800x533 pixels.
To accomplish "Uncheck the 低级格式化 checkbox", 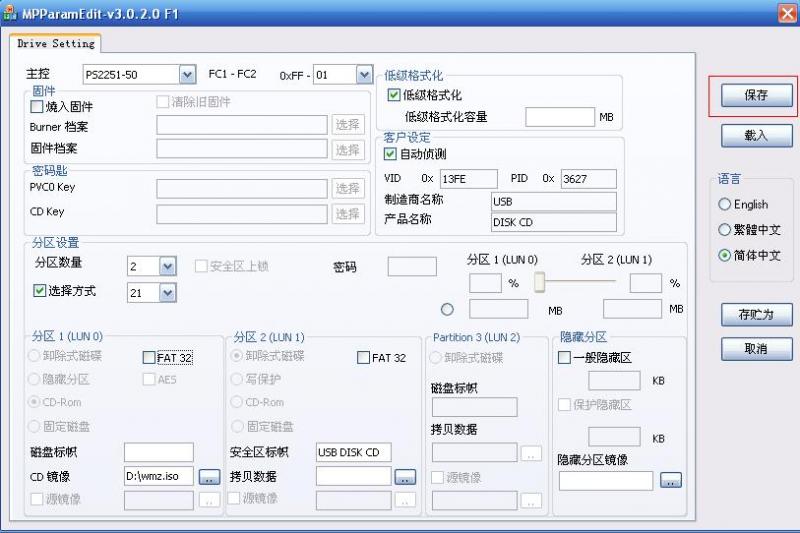I will tap(393, 95).
